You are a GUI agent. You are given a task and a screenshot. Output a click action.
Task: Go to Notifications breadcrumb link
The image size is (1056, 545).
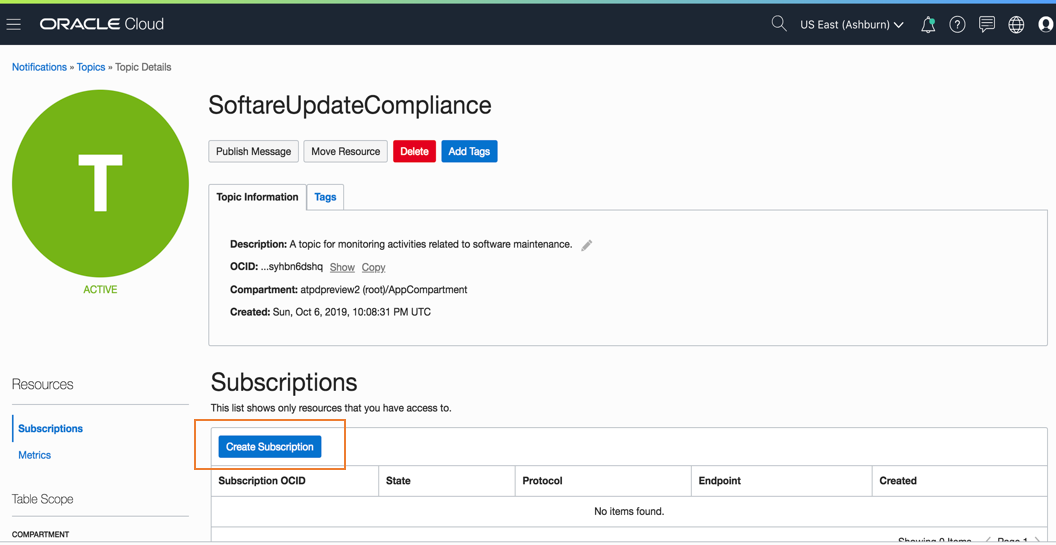39,67
